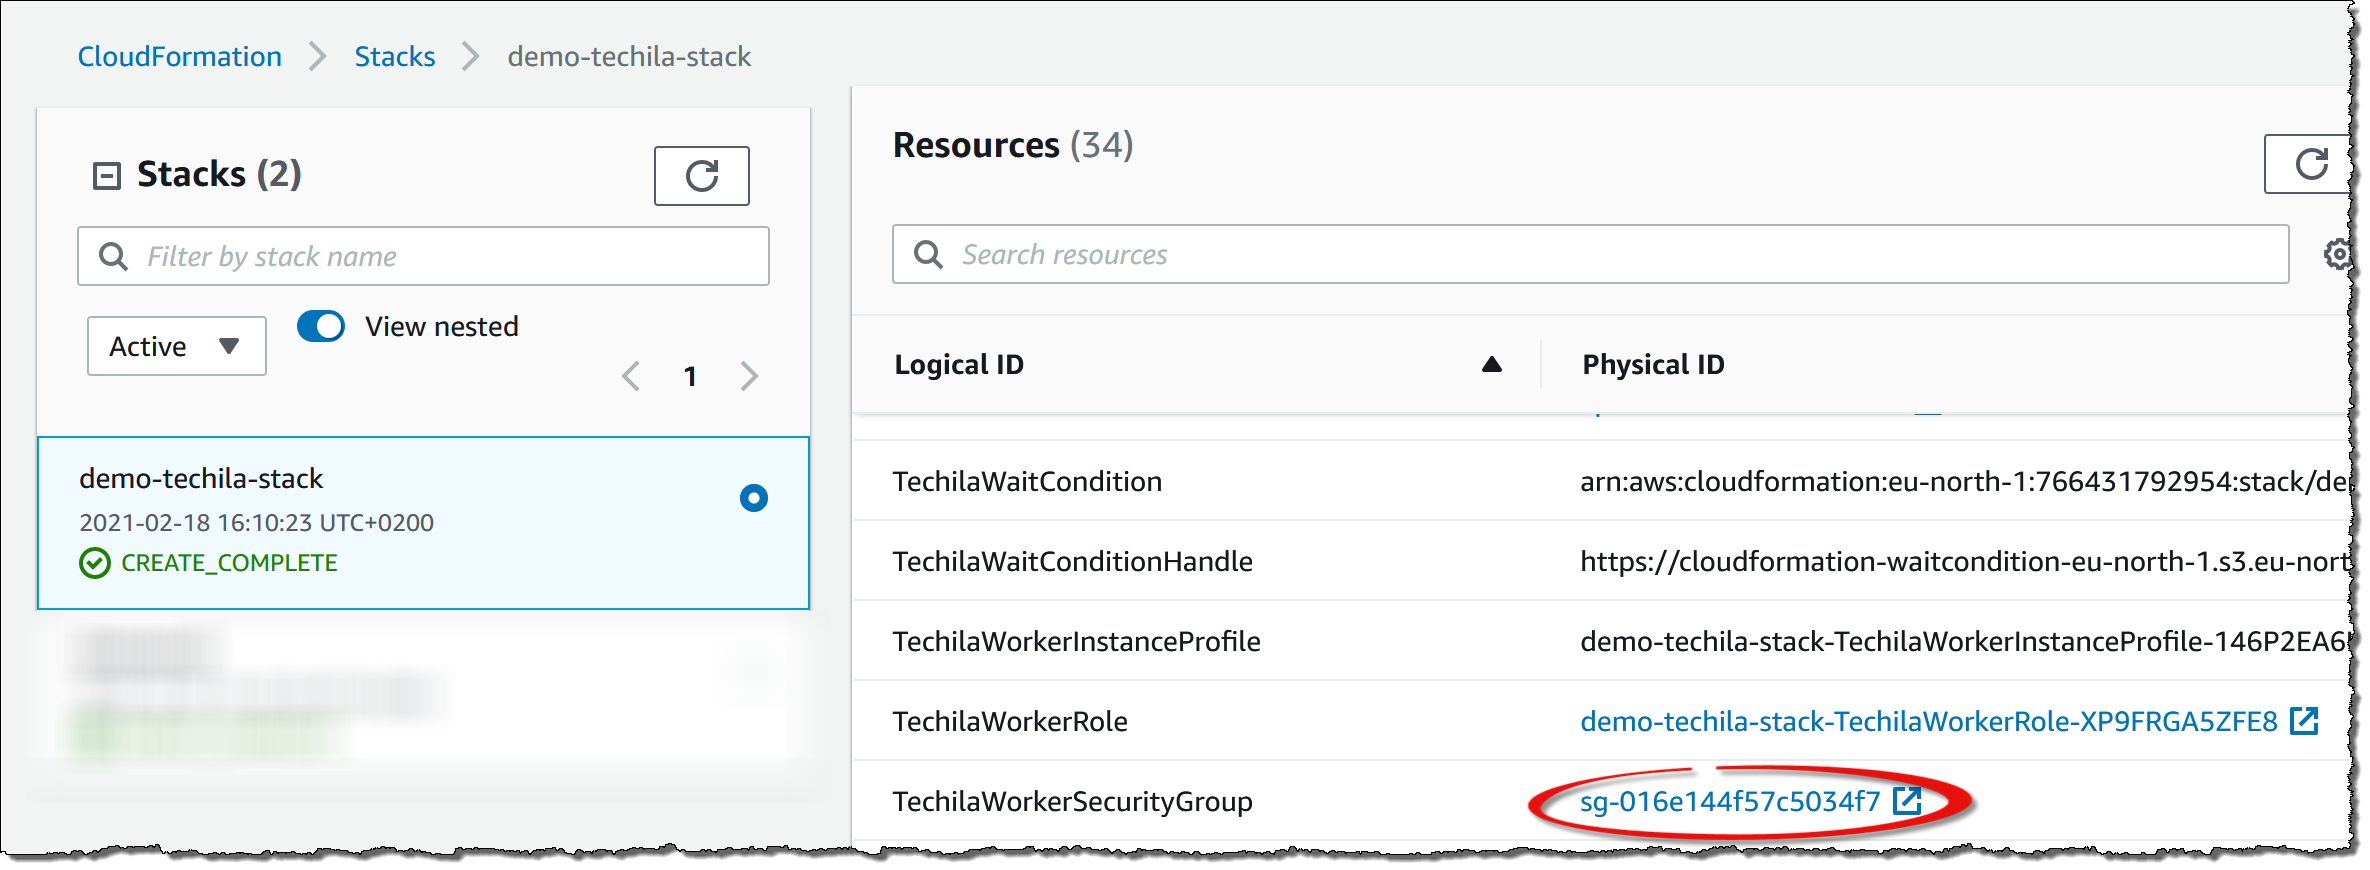
Task: Click the Physical ID column header
Action: click(1653, 364)
